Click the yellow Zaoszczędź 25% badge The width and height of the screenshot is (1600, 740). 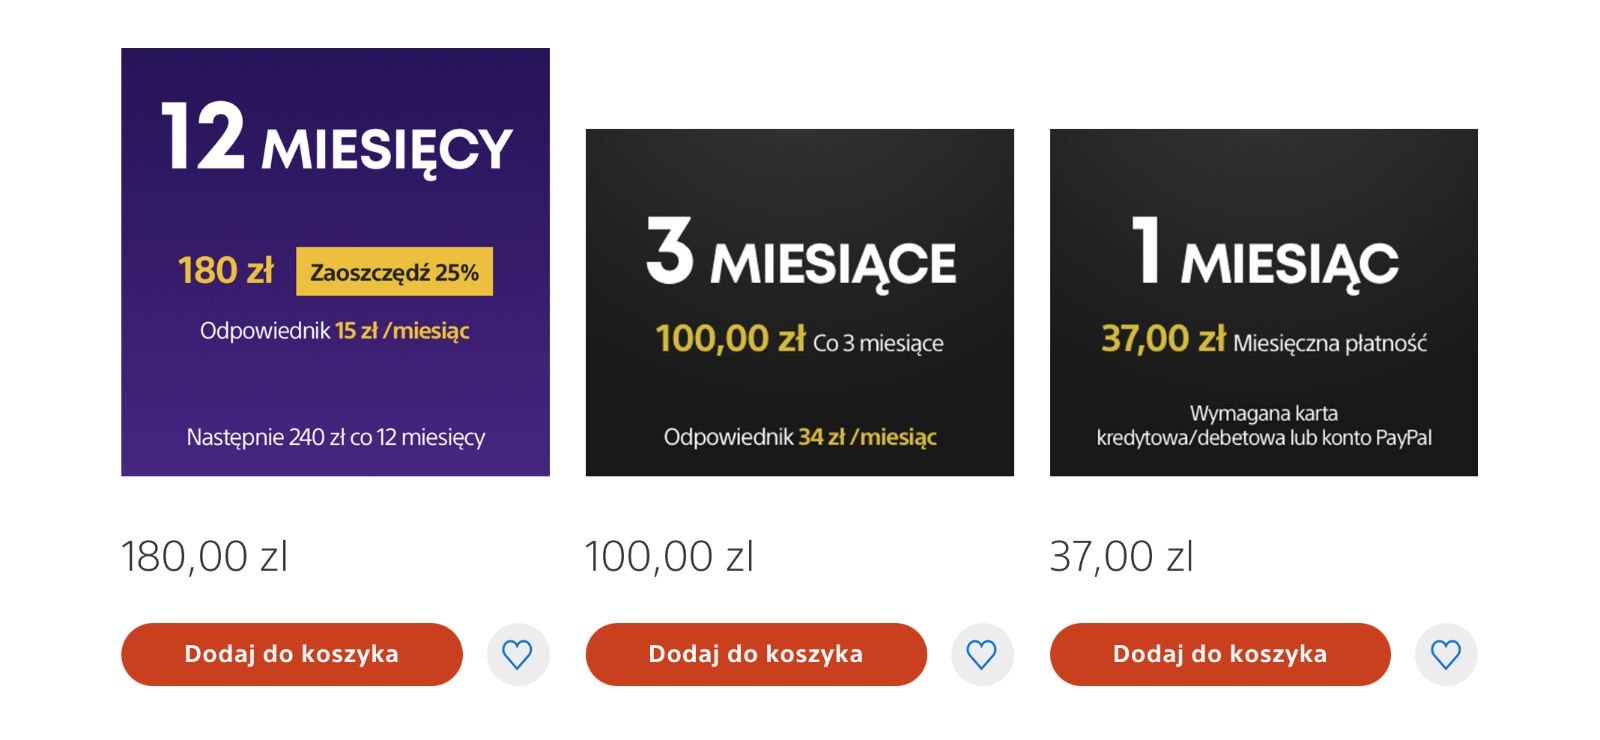pos(394,272)
